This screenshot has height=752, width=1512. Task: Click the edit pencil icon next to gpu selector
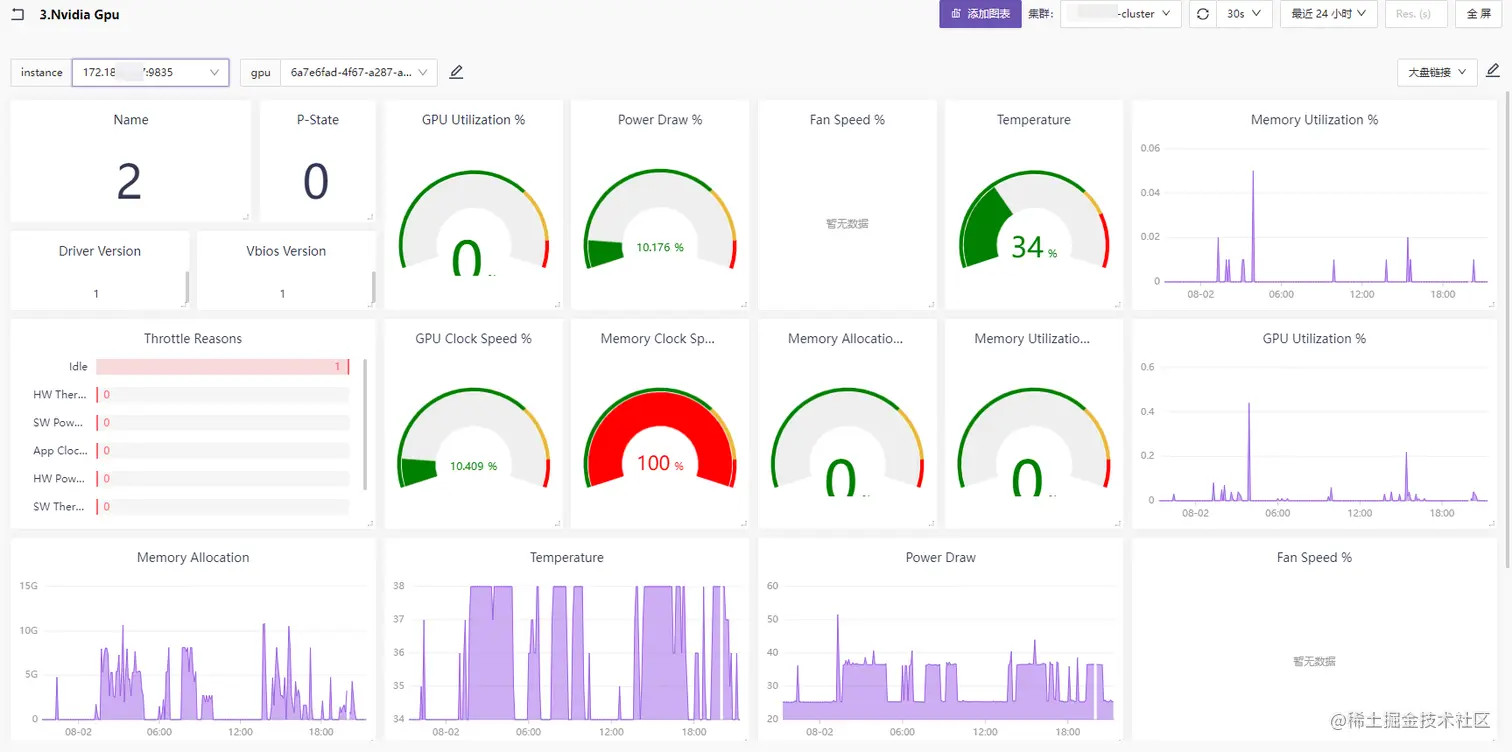(456, 72)
